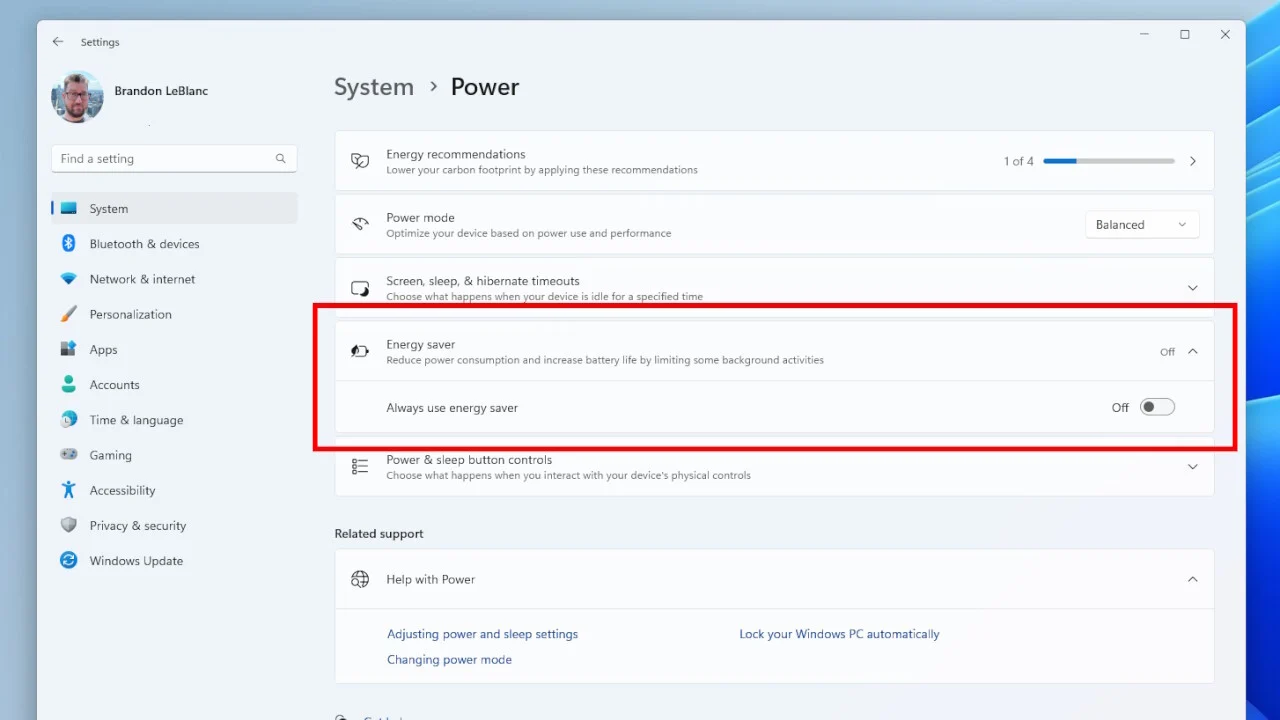Click the Gaming controller icon
Screen dimensions: 1280x720
(69, 455)
